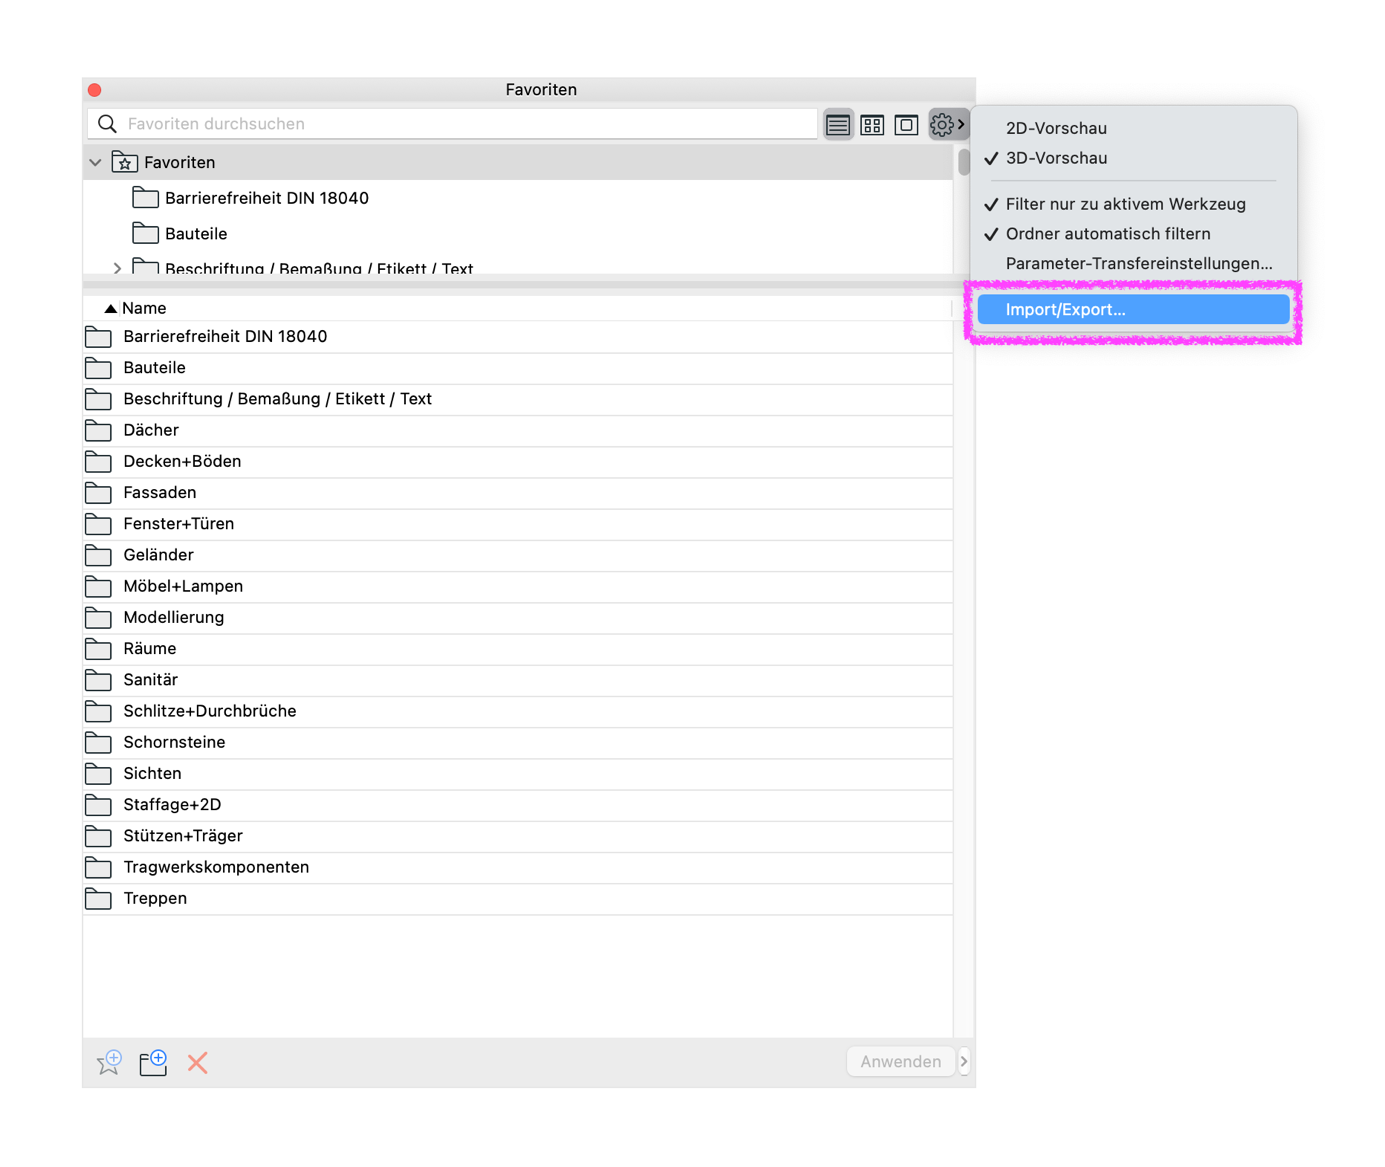Open the gear settings menu button
The image size is (1385, 1167).
pos(948,125)
